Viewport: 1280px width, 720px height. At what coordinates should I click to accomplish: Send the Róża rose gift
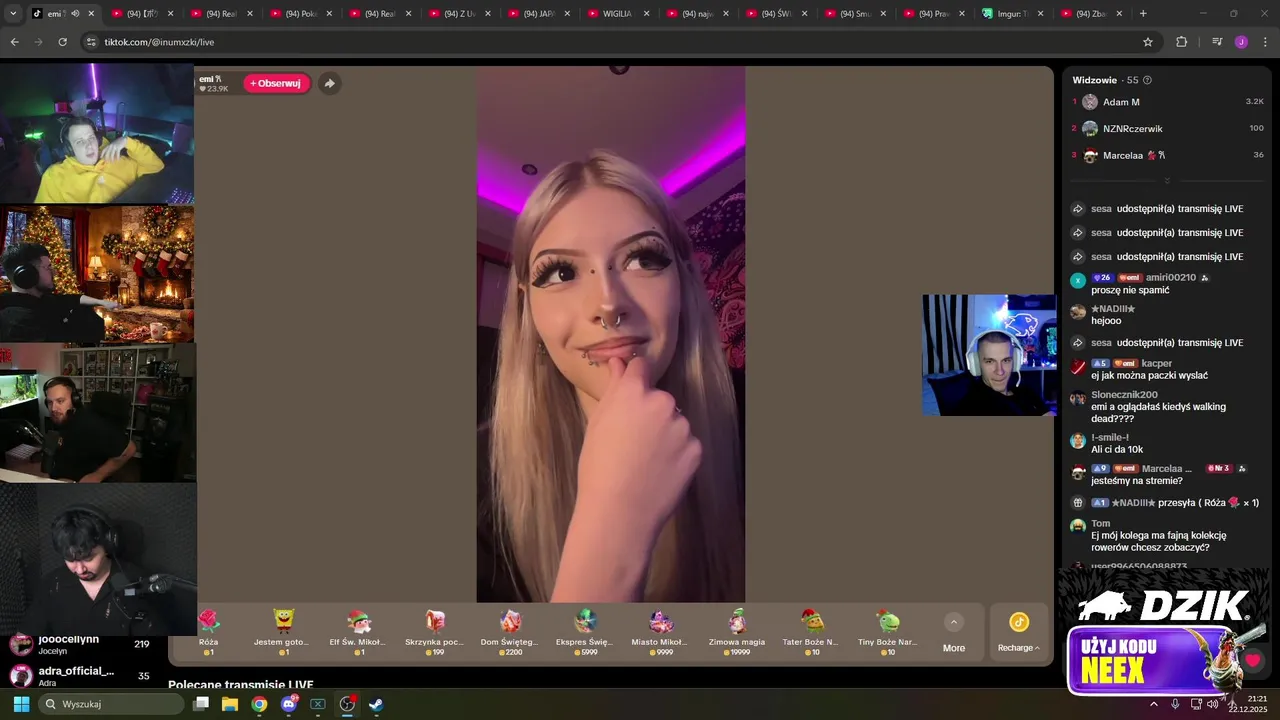click(208, 632)
